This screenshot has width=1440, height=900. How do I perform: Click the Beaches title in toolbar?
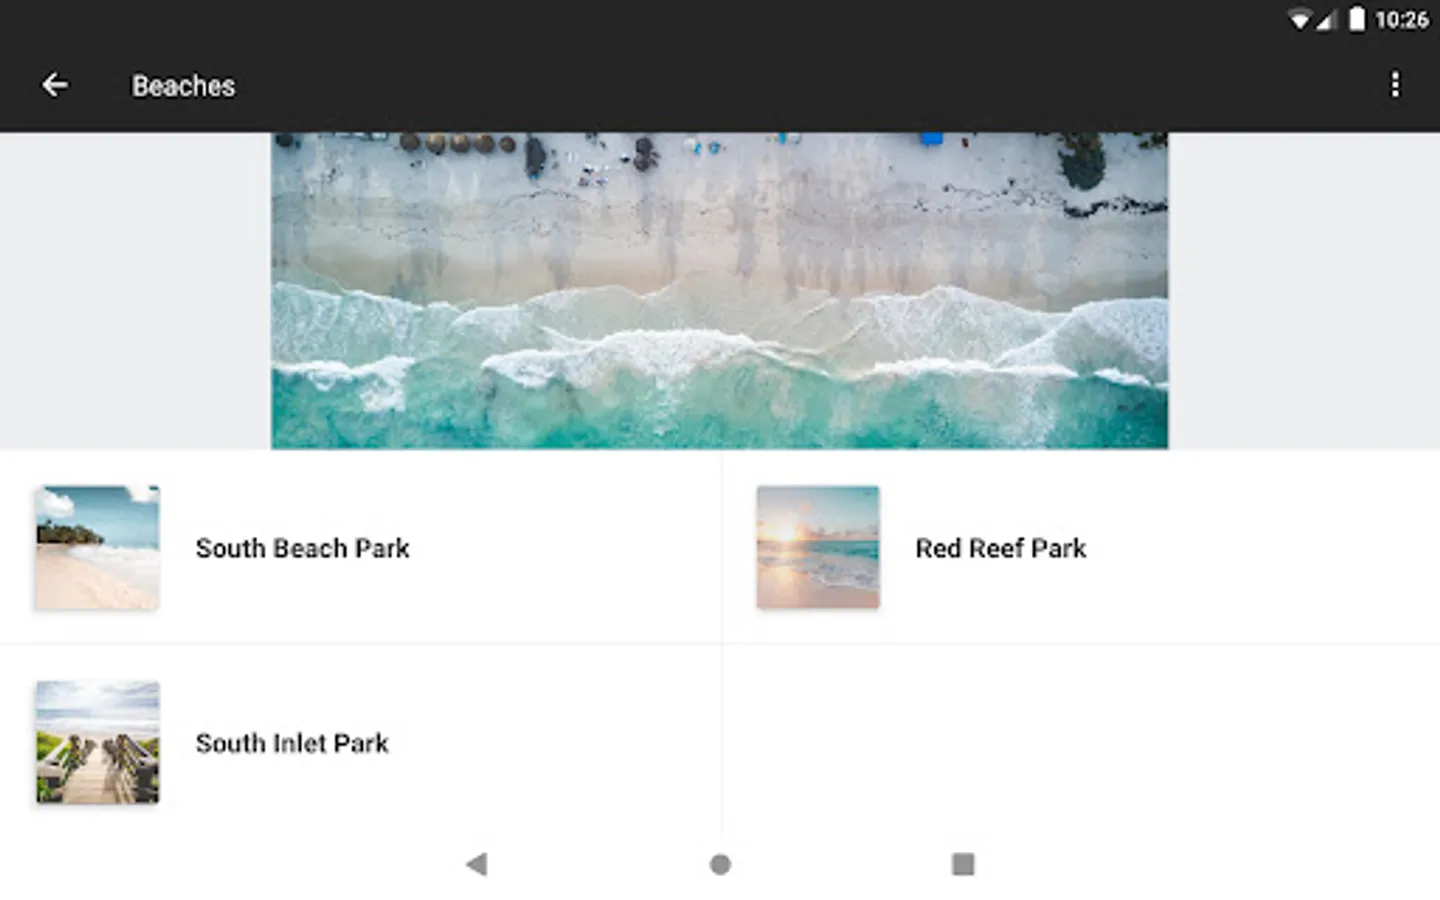[184, 86]
